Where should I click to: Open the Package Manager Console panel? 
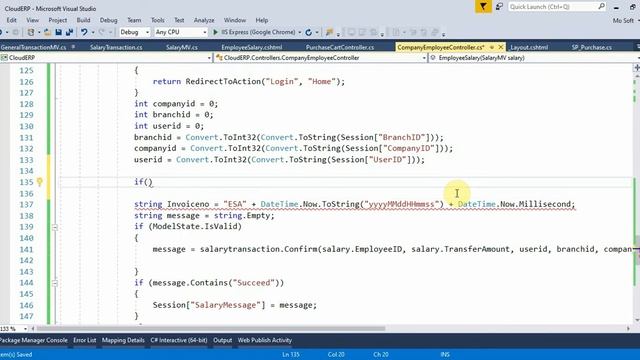pyautogui.click(x=34, y=340)
